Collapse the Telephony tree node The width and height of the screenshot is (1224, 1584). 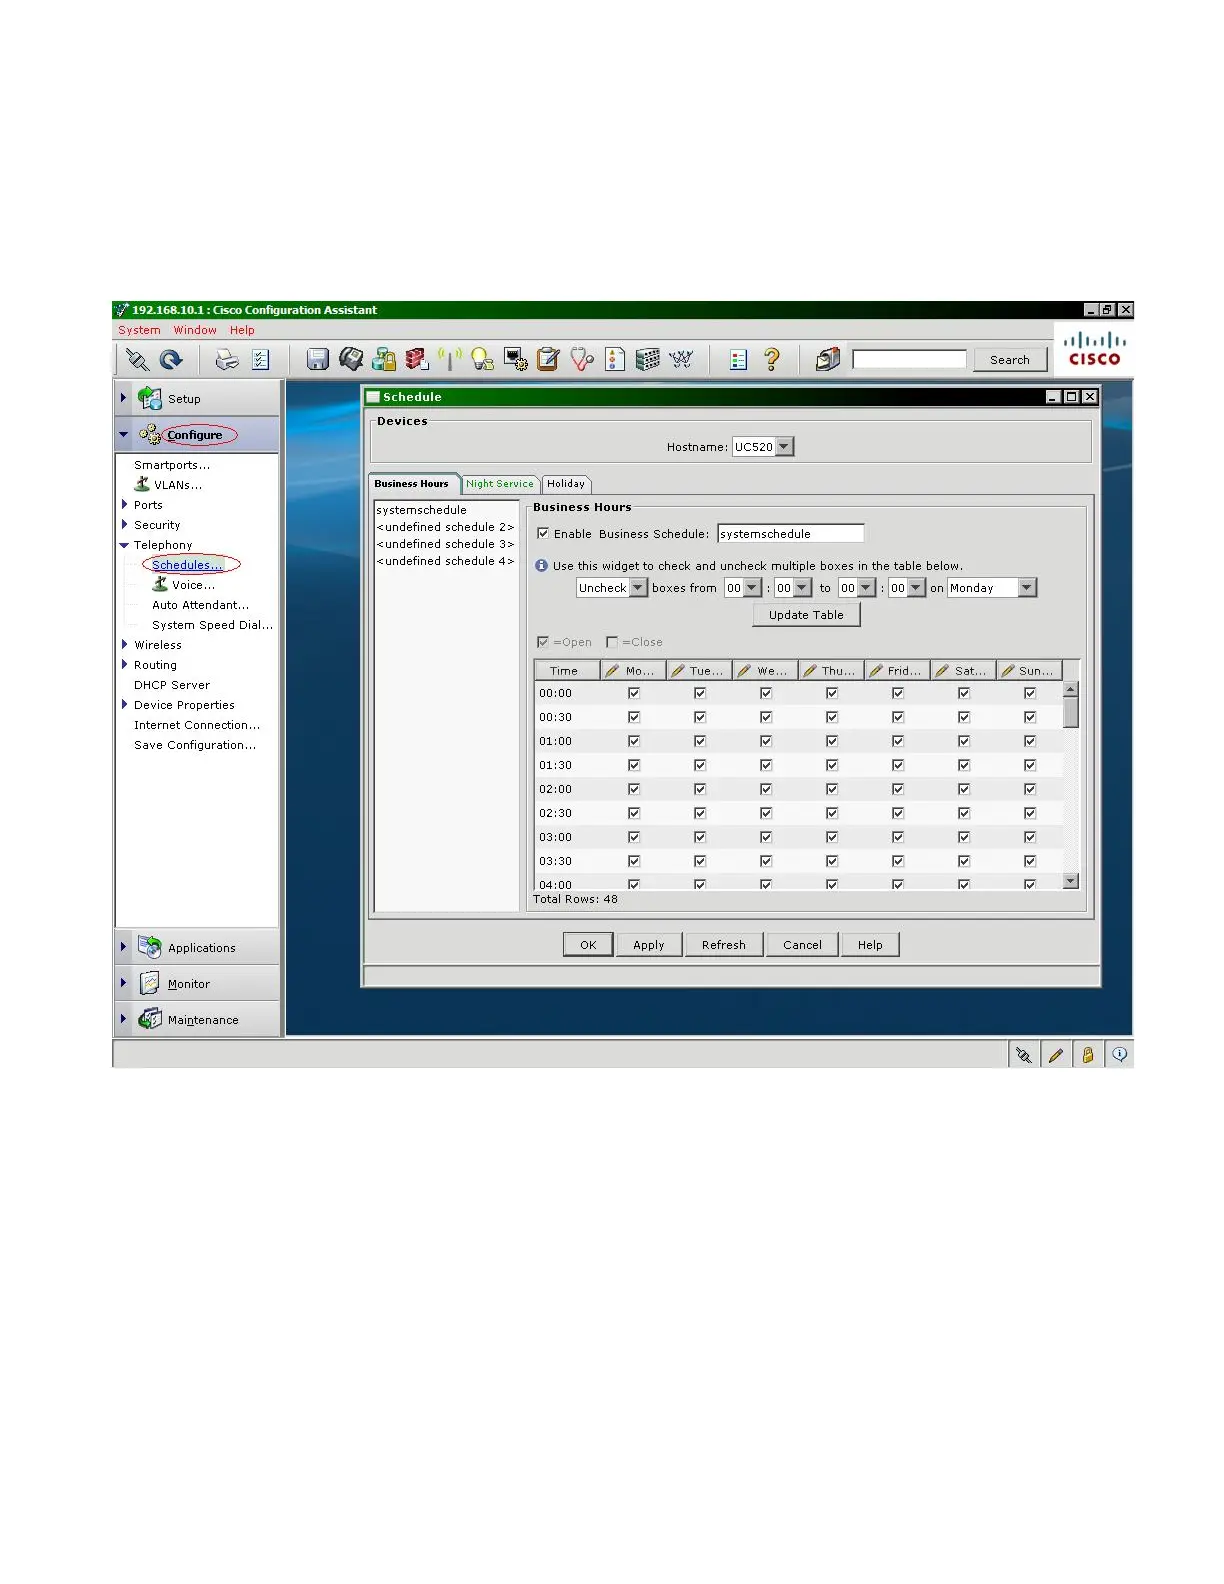coord(124,545)
